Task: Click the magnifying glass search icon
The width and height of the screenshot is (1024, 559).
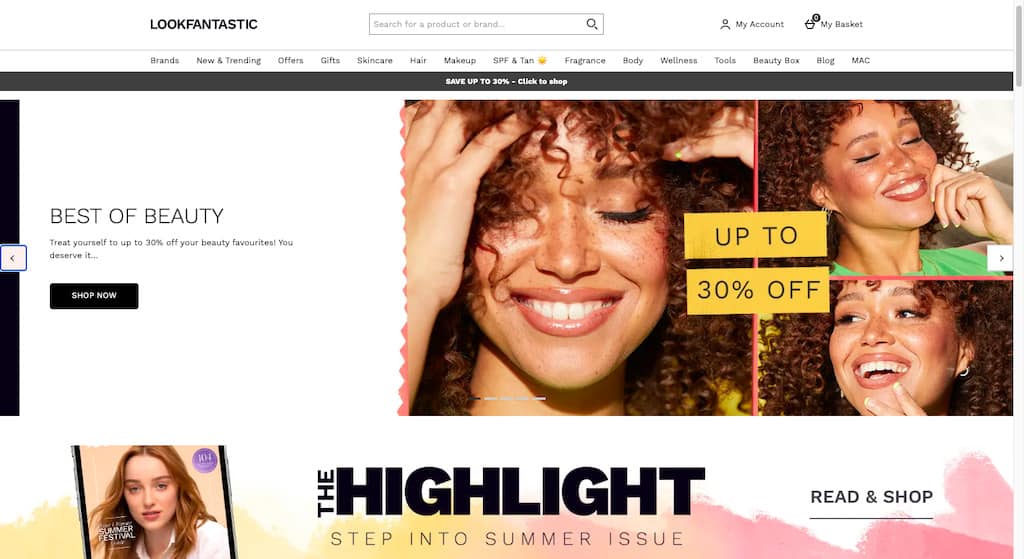Action: 592,24
